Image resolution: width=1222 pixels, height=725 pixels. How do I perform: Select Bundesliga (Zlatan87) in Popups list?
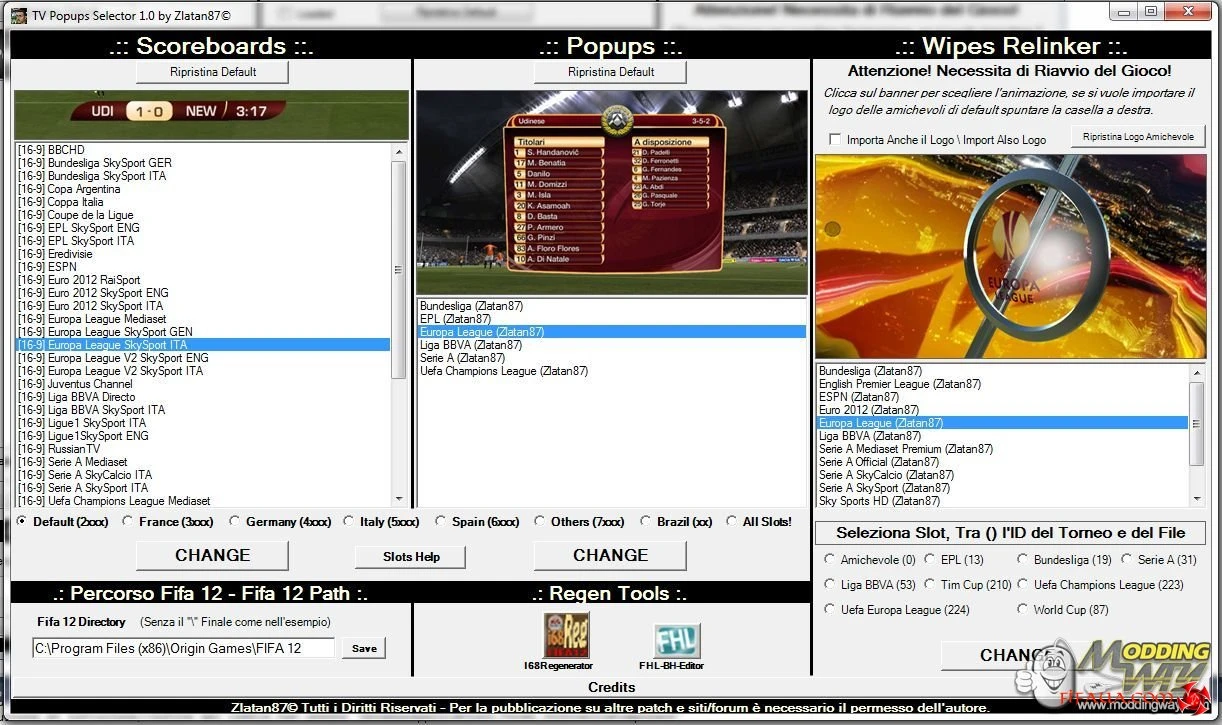pos(612,306)
